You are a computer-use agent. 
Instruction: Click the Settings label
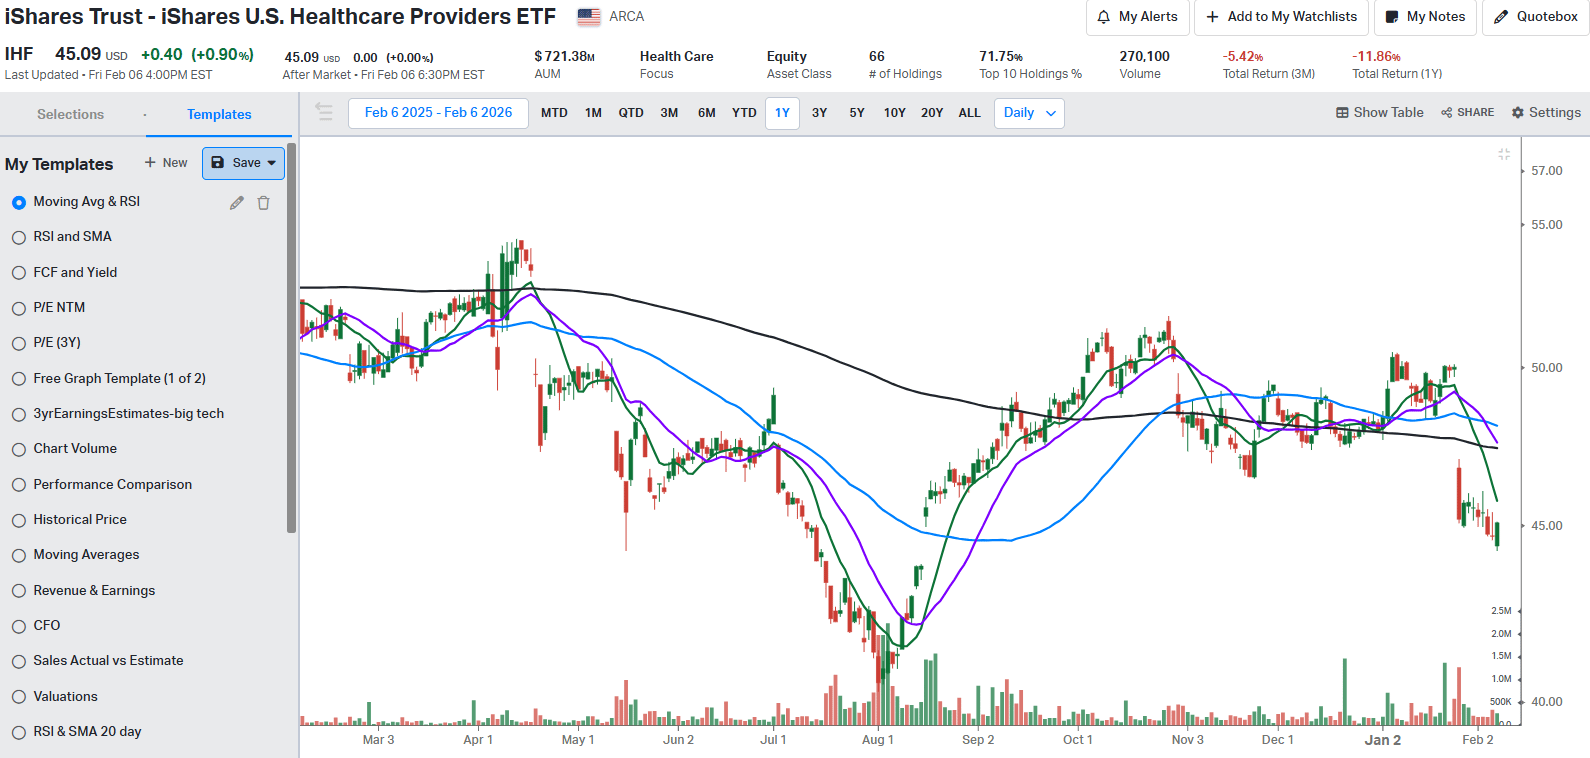pos(1555,113)
